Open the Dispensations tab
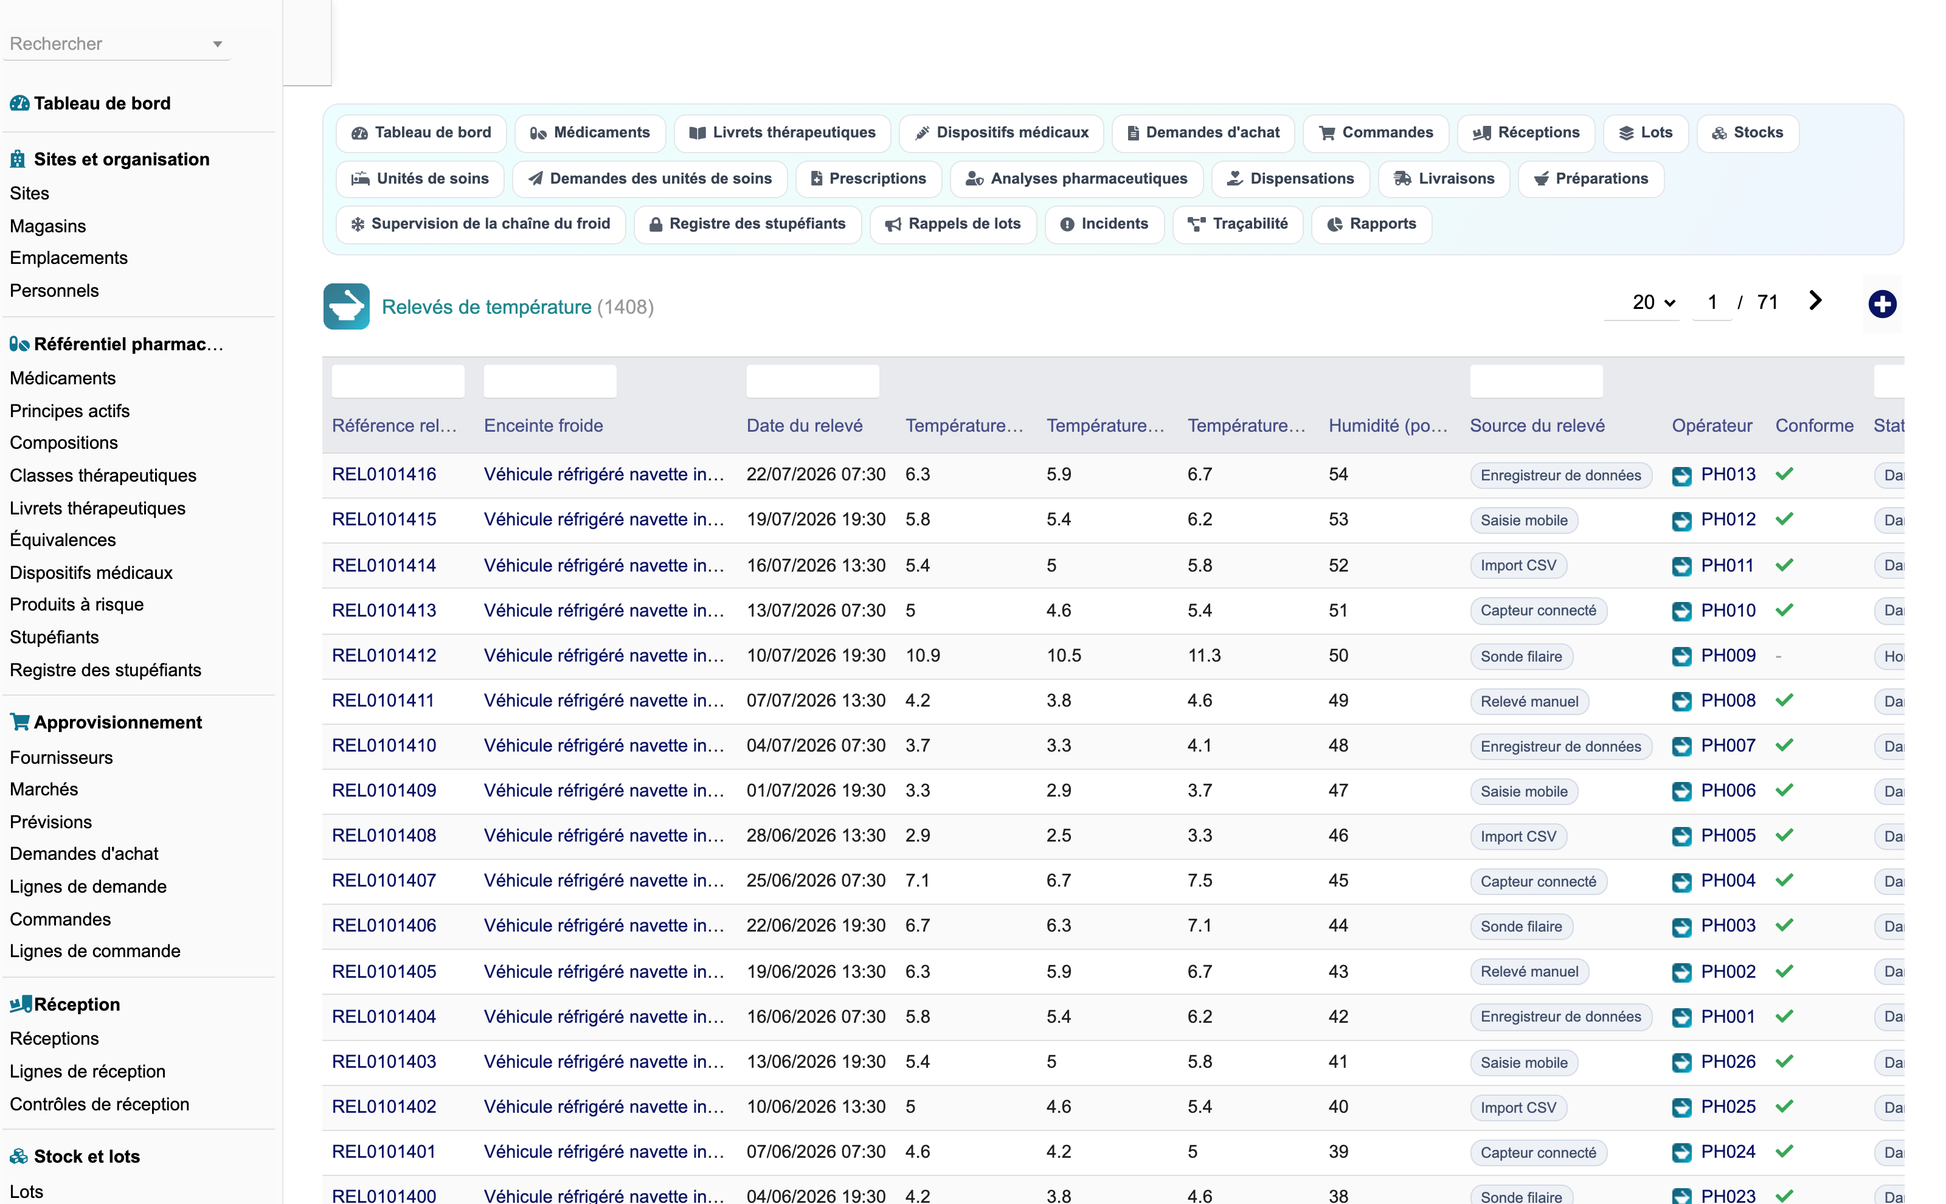Image resolution: width=1946 pixels, height=1204 pixels. (1290, 178)
